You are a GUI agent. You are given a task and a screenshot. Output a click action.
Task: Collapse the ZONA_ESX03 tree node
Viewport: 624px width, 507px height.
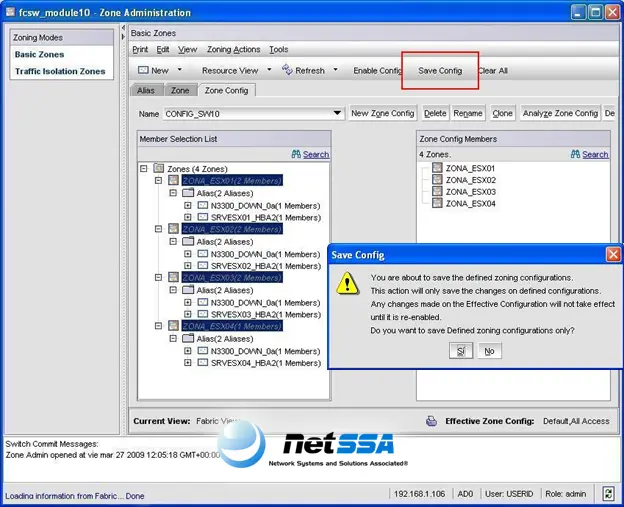158,277
